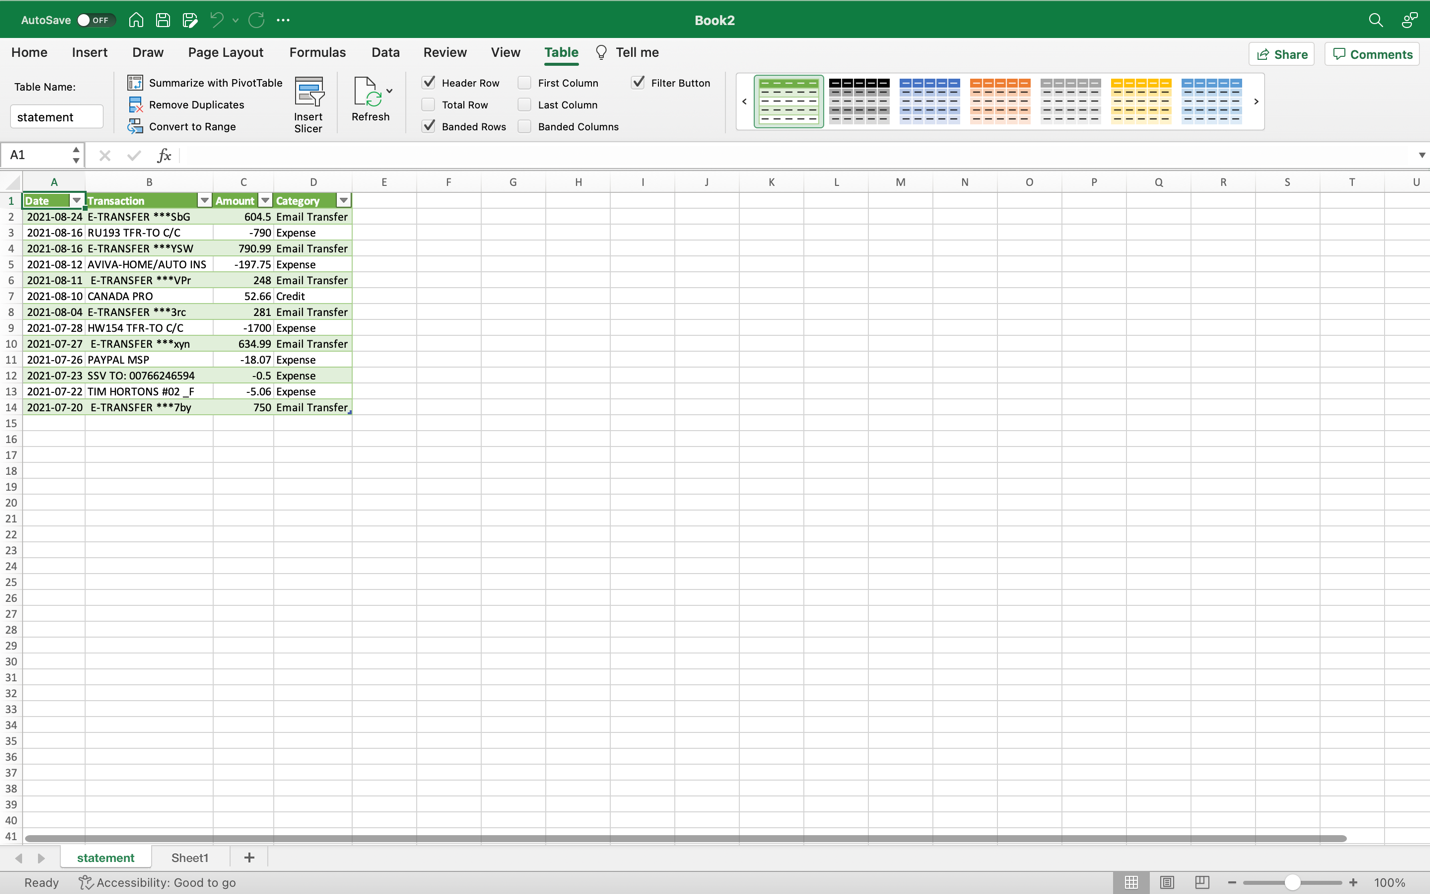This screenshot has height=894, width=1430.
Task: Click the fx insert function icon
Action: click(164, 156)
